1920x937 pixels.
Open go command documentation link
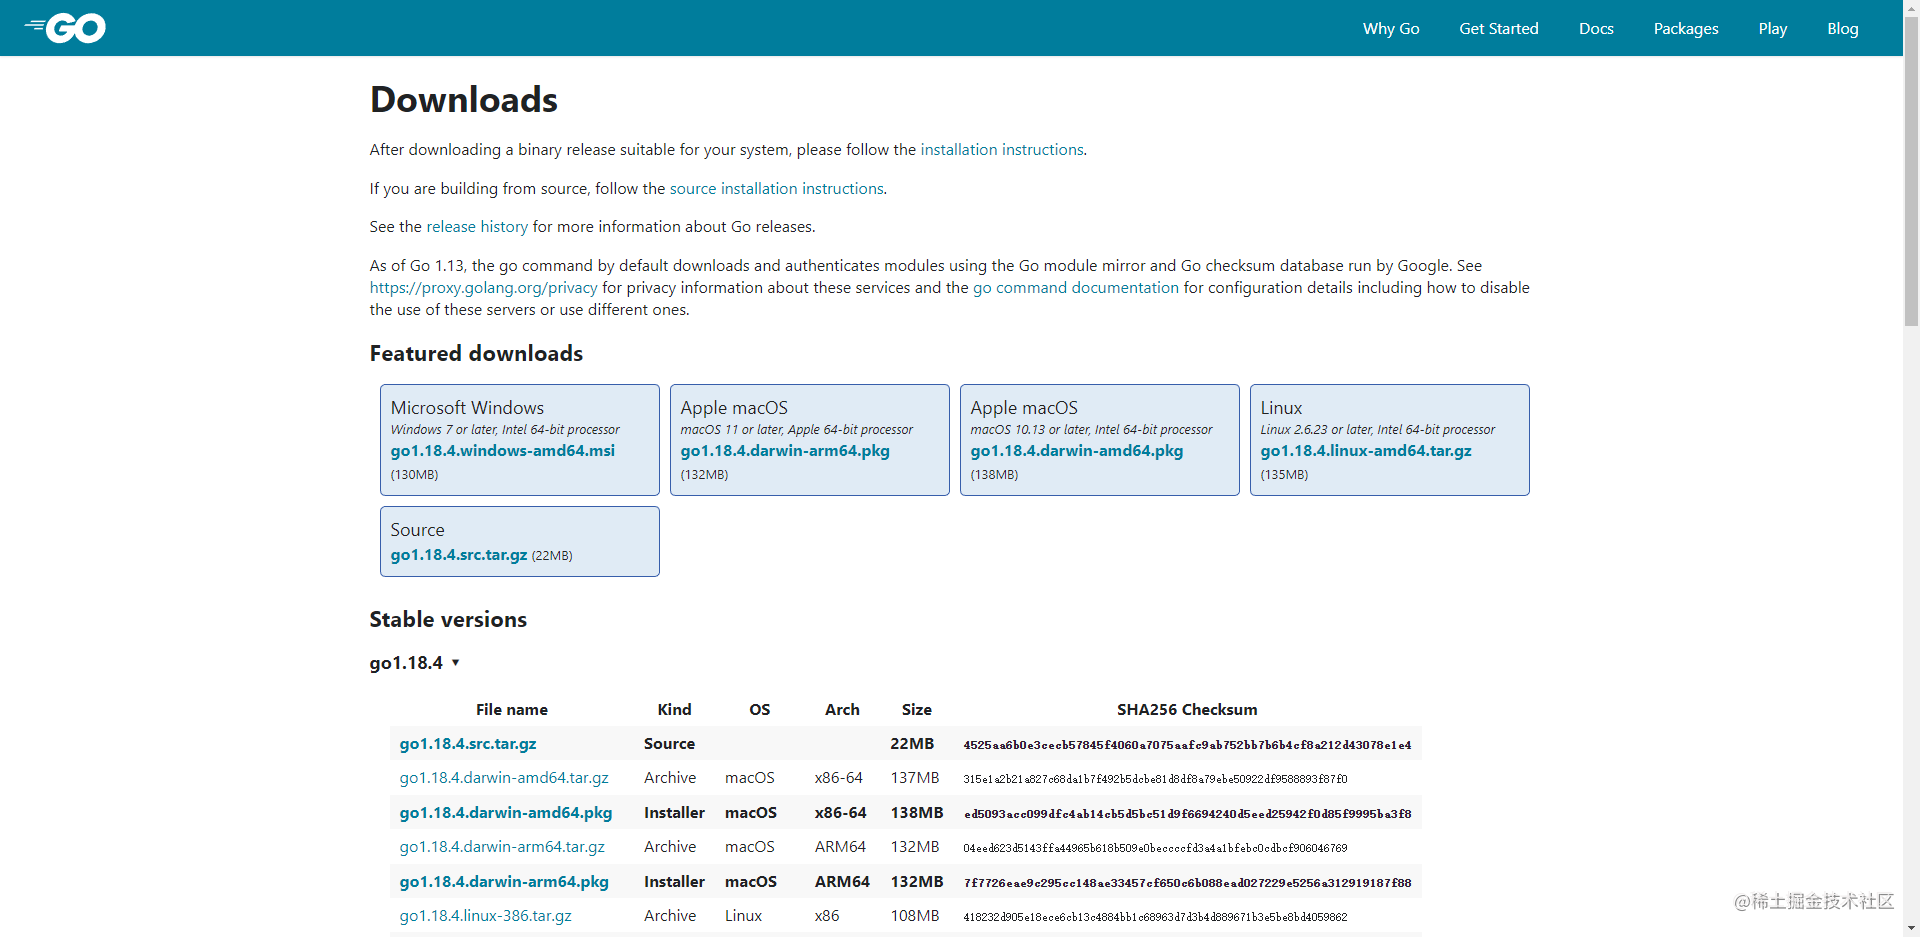click(x=1076, y=288)
